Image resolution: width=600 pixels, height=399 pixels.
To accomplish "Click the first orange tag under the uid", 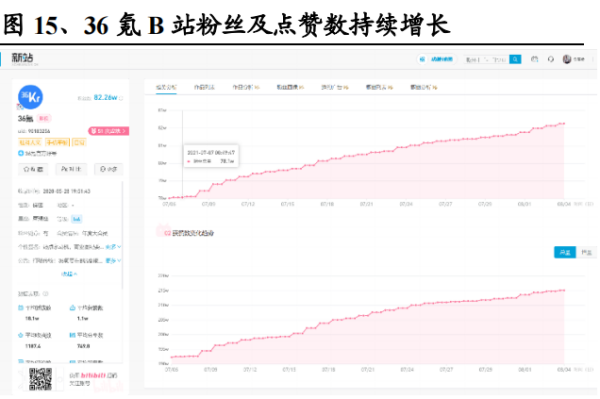I will pos(30,143).
